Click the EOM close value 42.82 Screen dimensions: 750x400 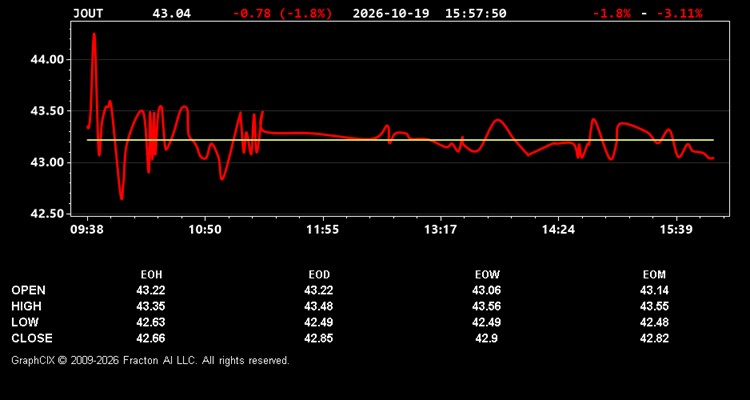point(654,338)
